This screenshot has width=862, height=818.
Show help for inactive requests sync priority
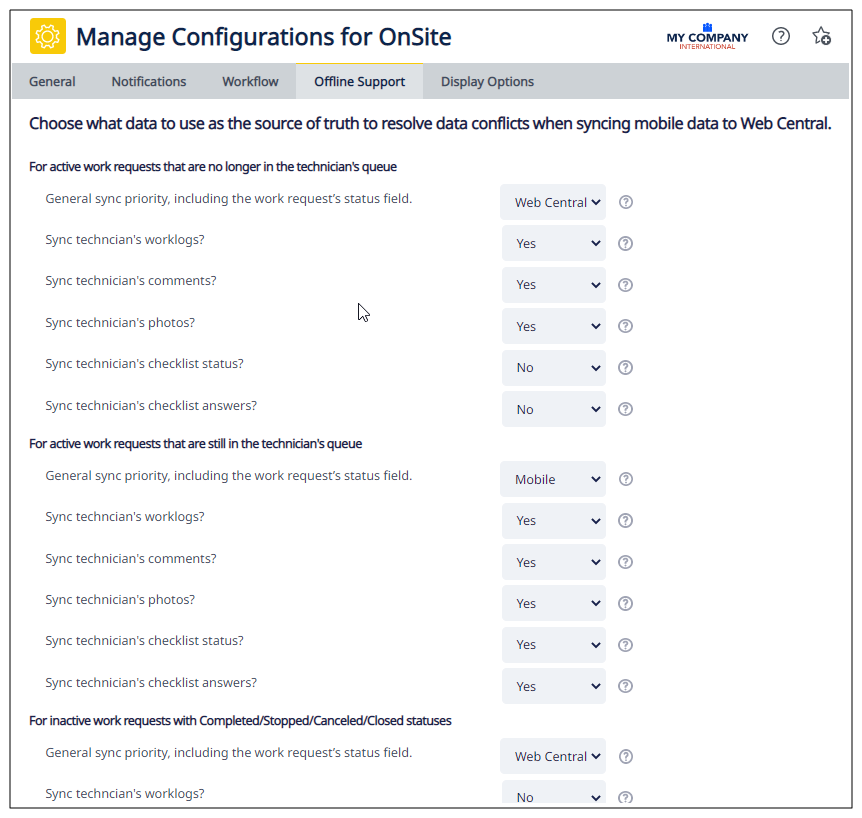(x=626, y=756)
